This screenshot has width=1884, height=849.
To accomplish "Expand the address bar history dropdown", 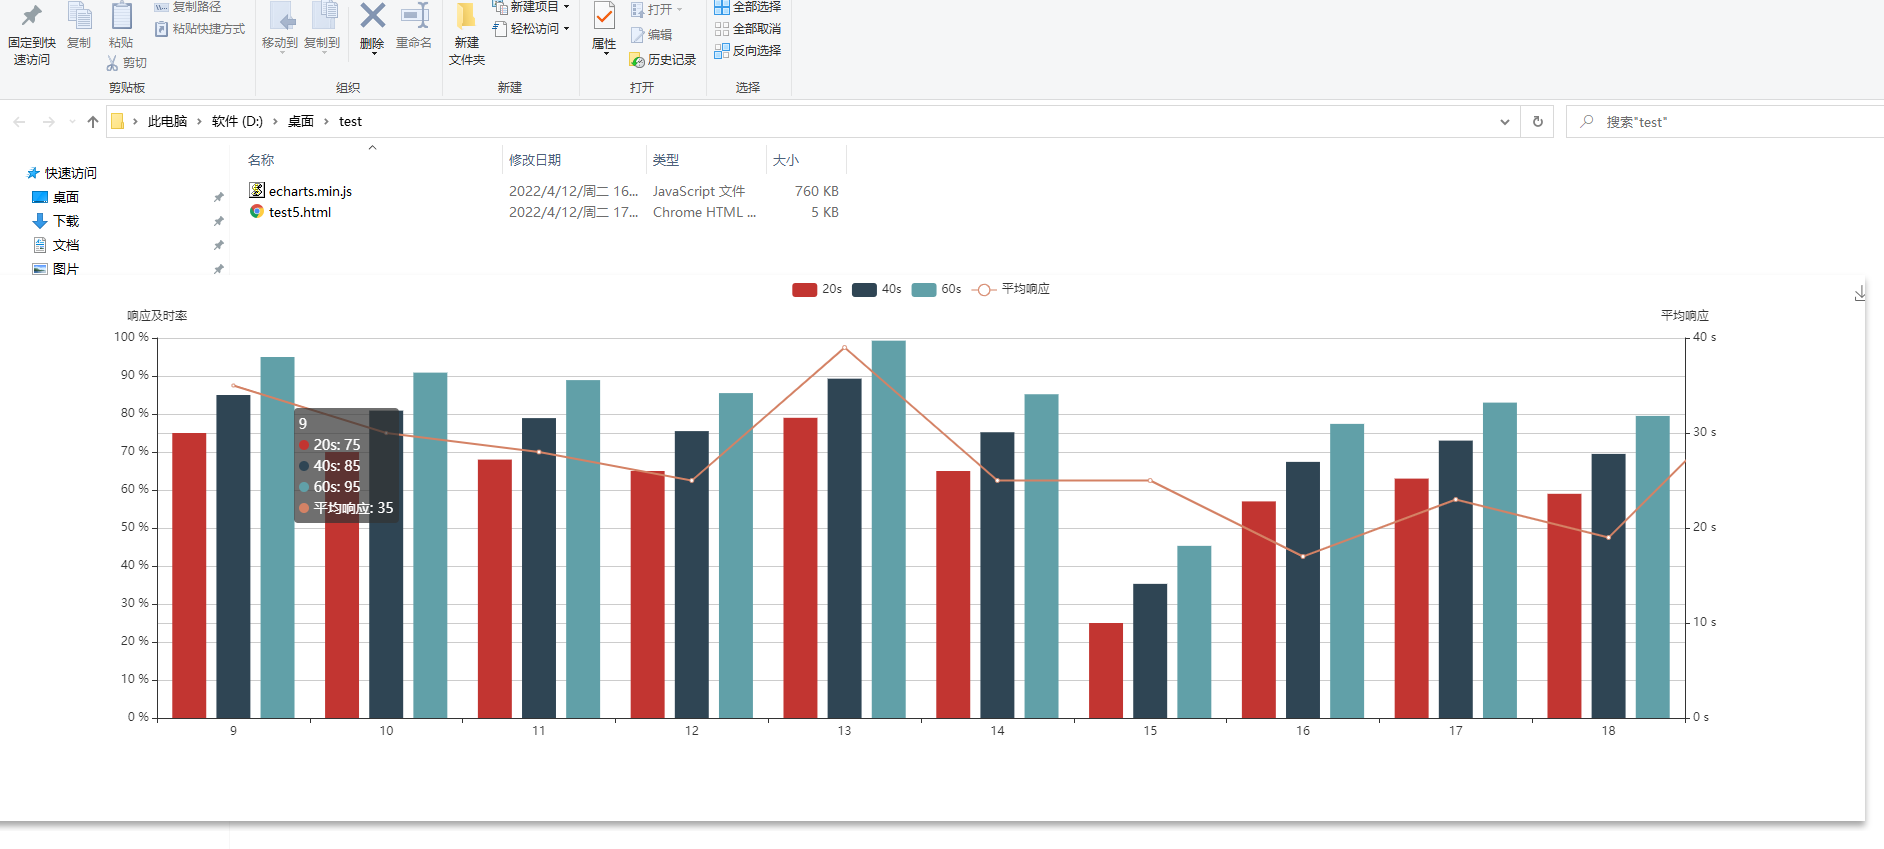I will coord(1504,122).
